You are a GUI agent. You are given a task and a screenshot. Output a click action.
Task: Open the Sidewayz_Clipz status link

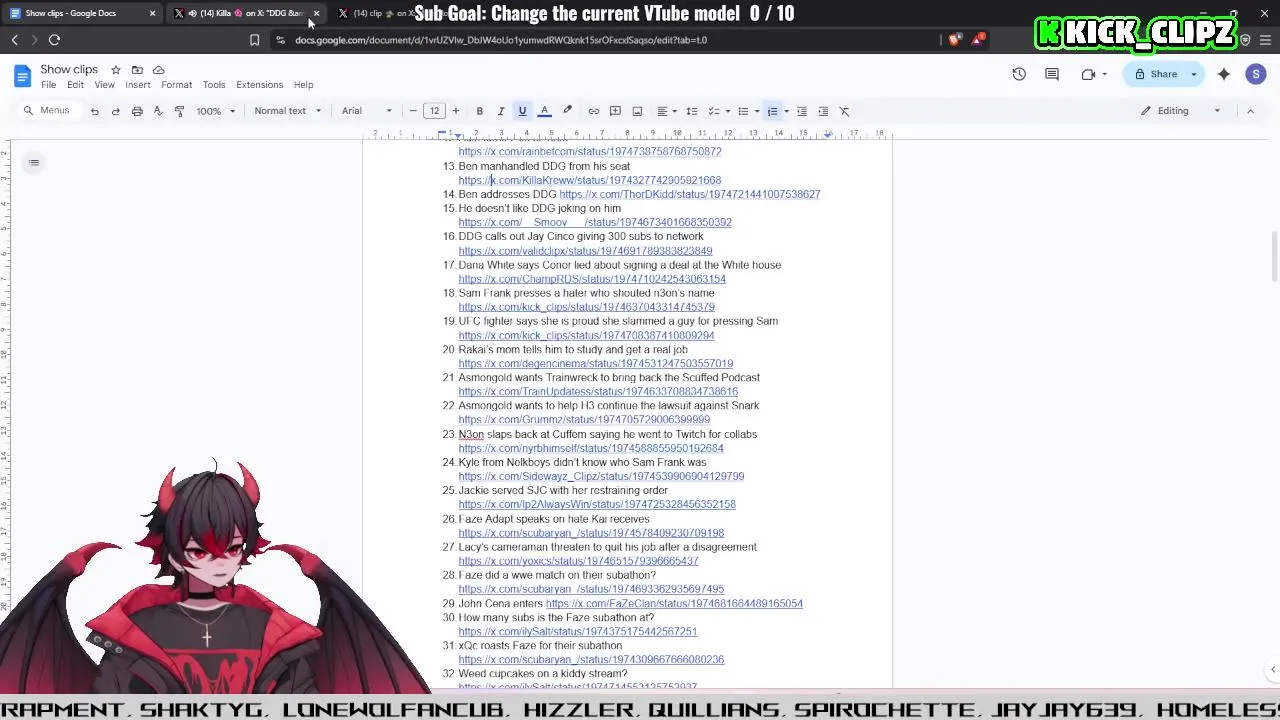click(x=601, y=476)
